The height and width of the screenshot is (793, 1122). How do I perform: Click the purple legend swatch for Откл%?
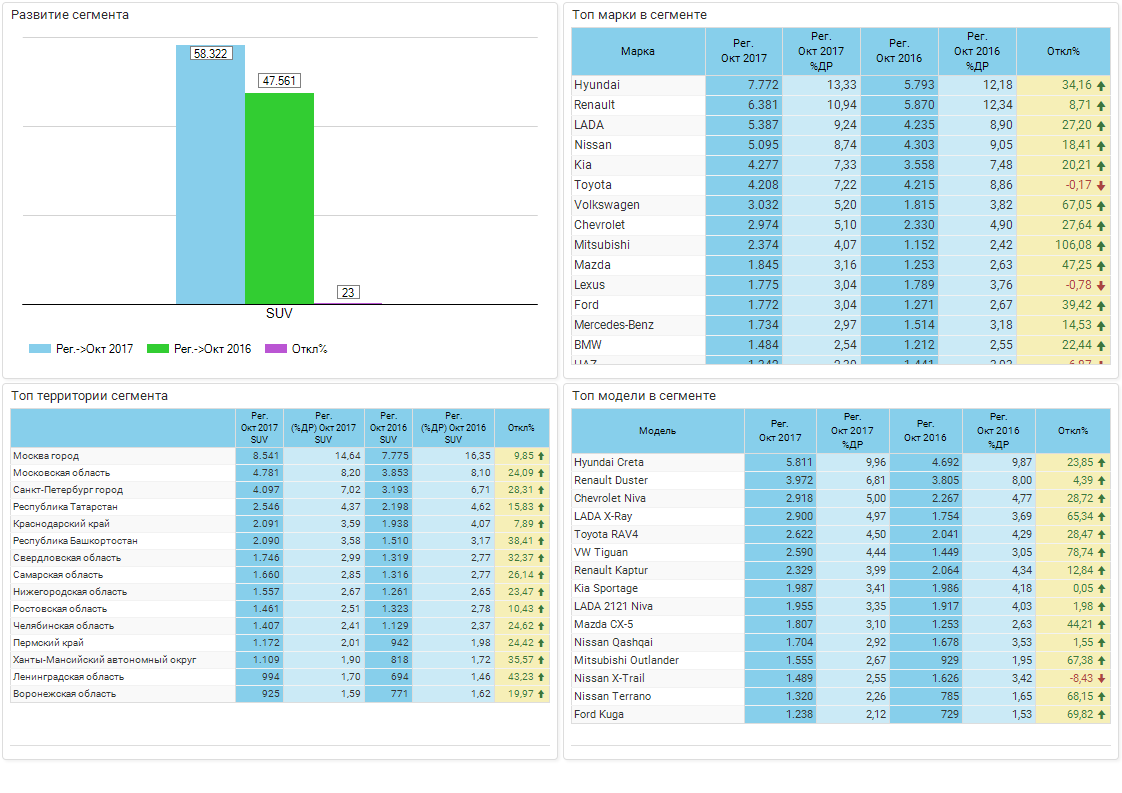(275, 349)
